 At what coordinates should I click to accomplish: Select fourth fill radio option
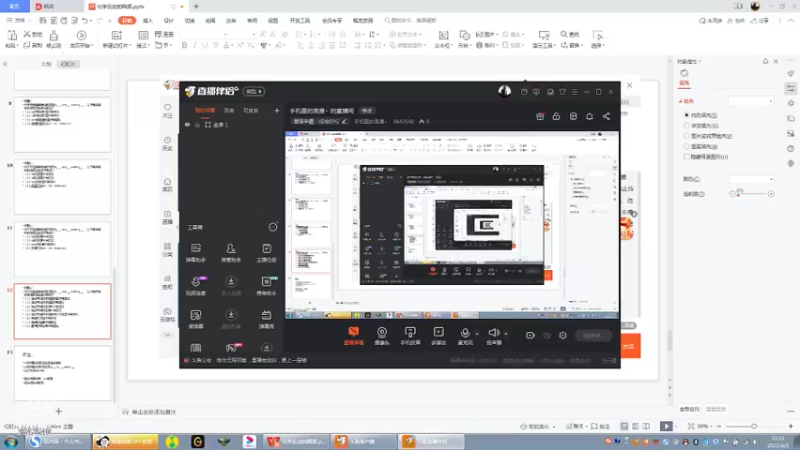pos(686,146)
